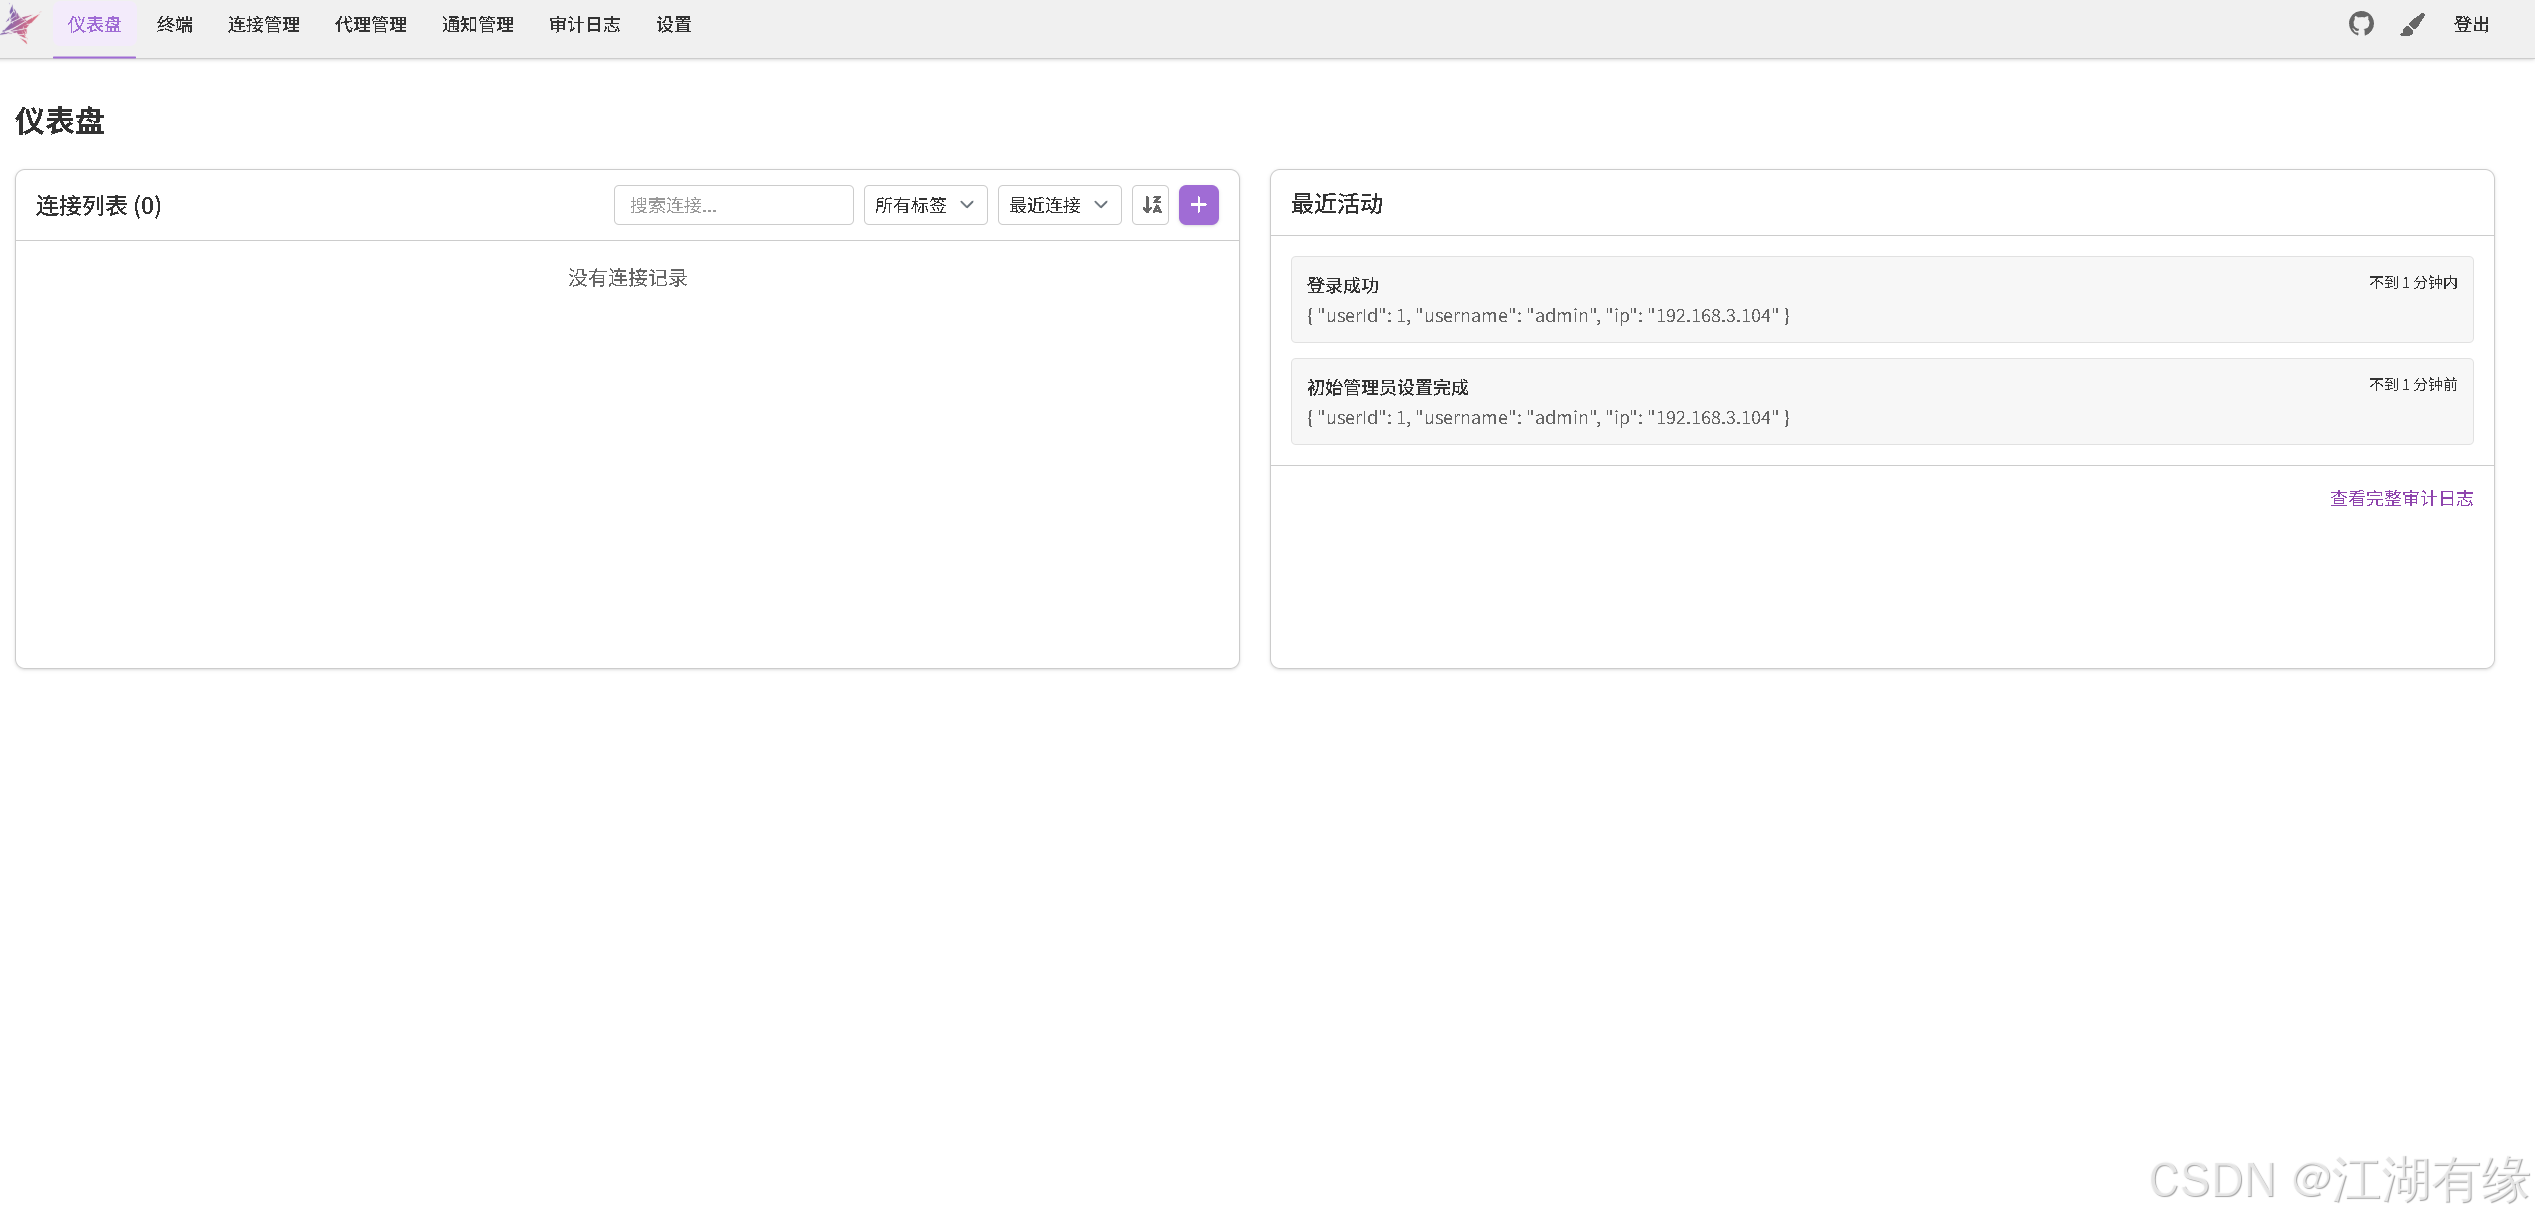Click the 登出 logout button

[2471, 24]
